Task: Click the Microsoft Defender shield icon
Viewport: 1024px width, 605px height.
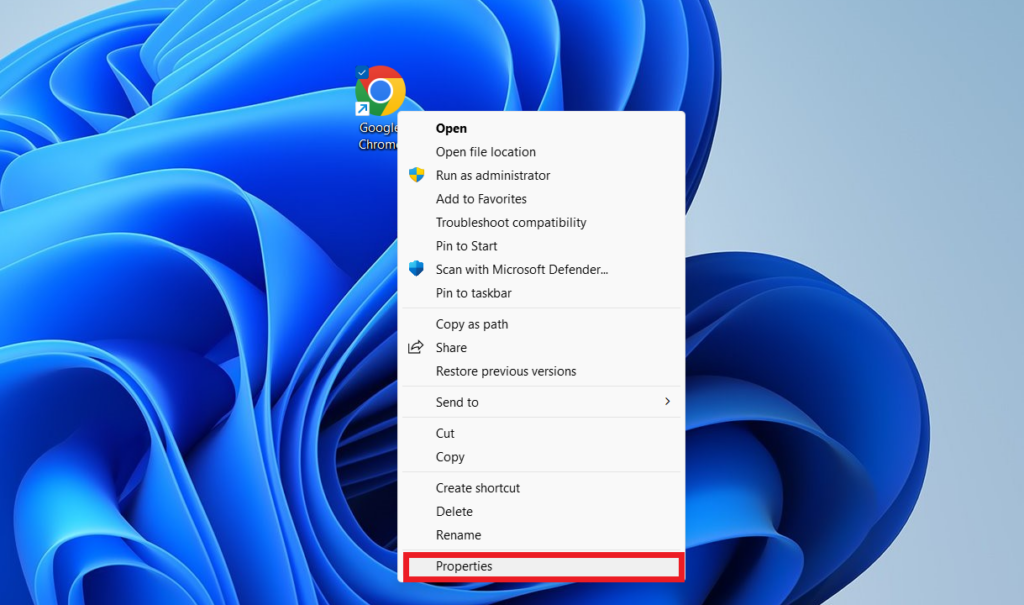Action: point(416,269)
